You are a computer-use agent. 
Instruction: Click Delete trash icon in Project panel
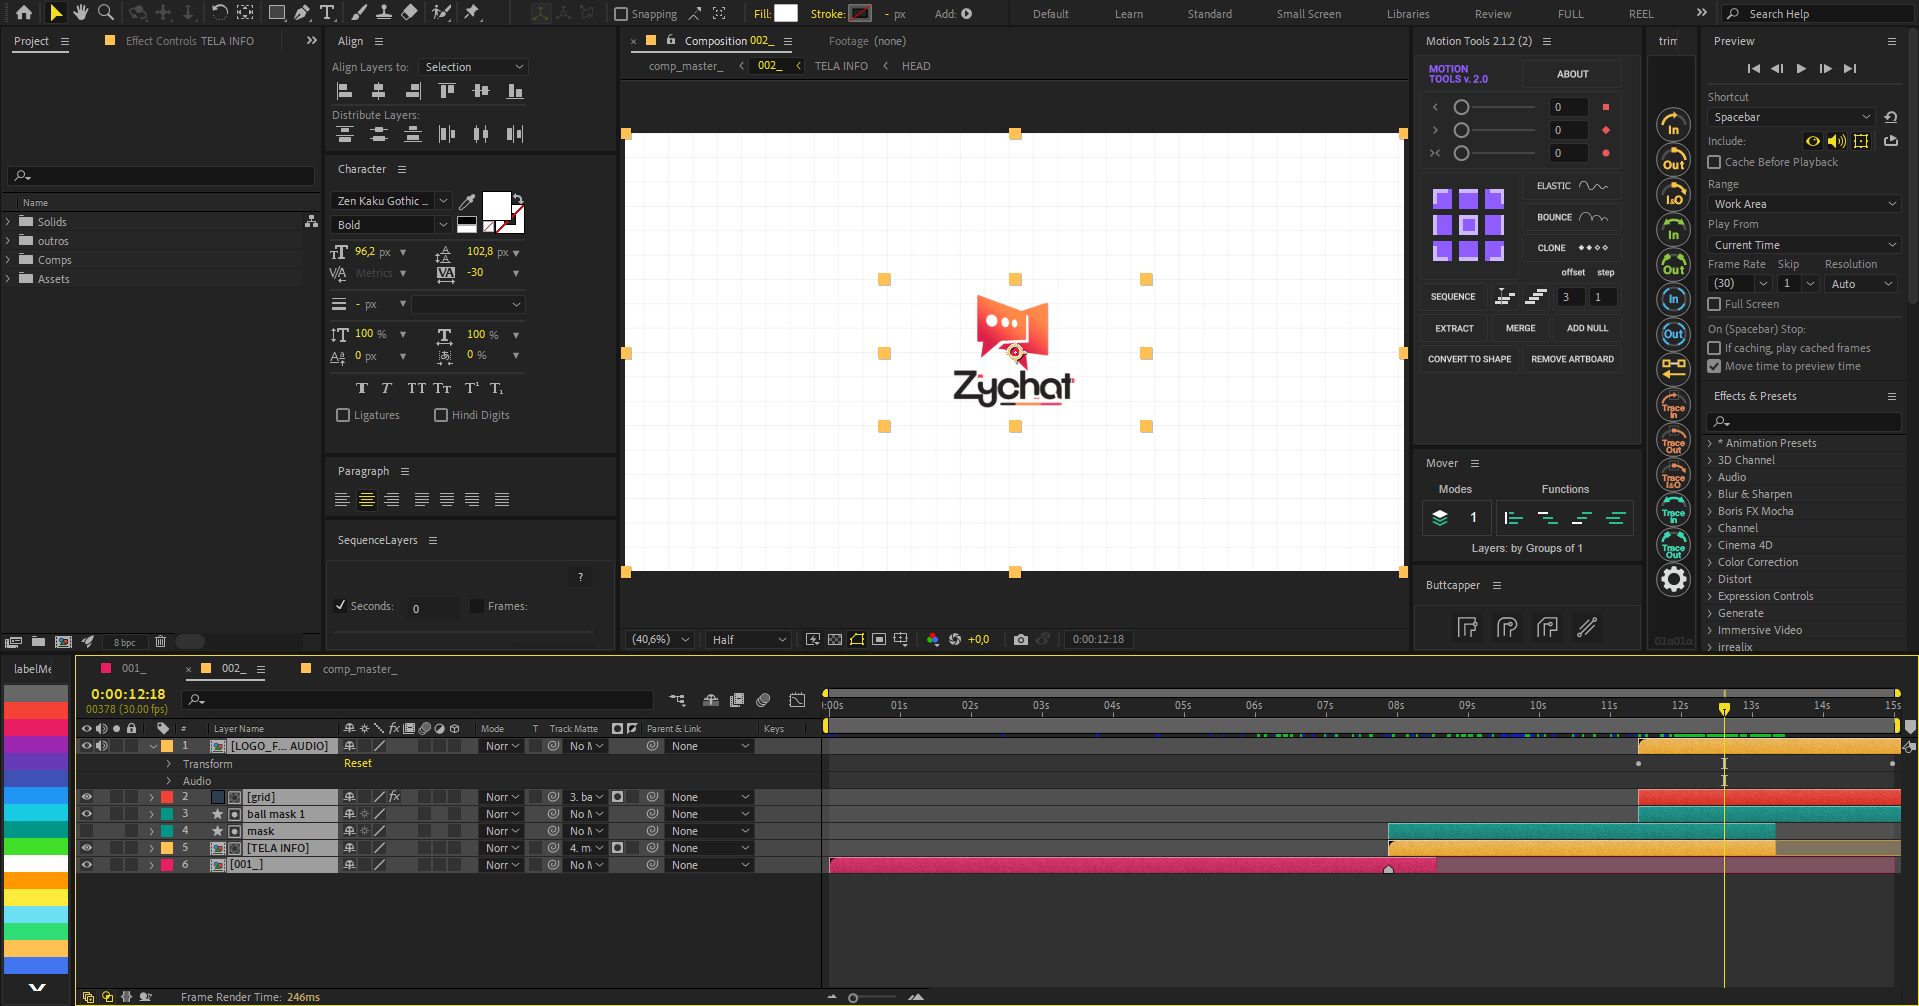pyautogui.click(x=160, y=642)
